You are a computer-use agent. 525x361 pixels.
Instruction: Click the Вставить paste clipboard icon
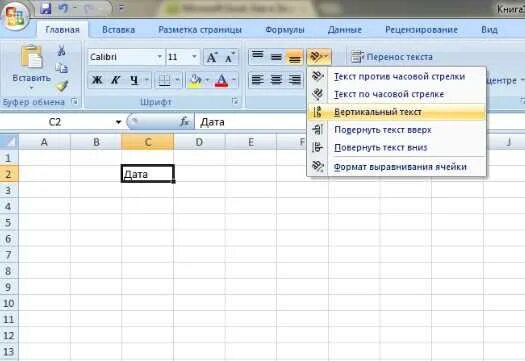31,57
